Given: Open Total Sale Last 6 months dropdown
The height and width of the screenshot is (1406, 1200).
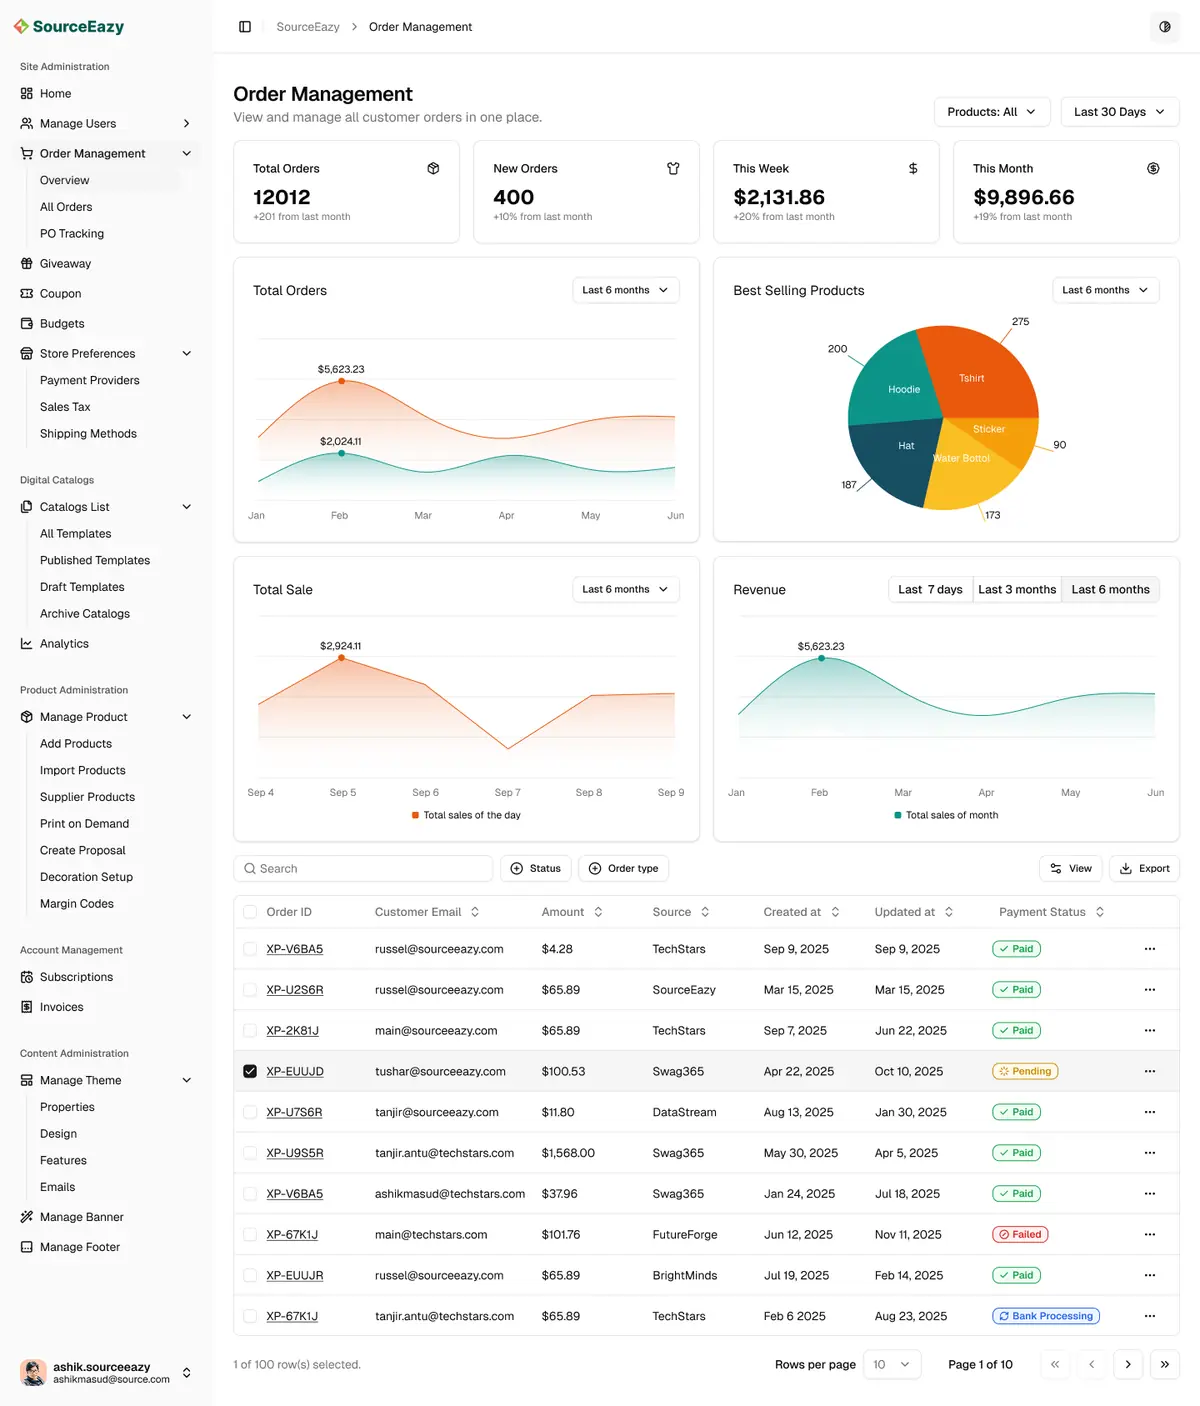Looking at the screenshot, I should tap(626, 589).
